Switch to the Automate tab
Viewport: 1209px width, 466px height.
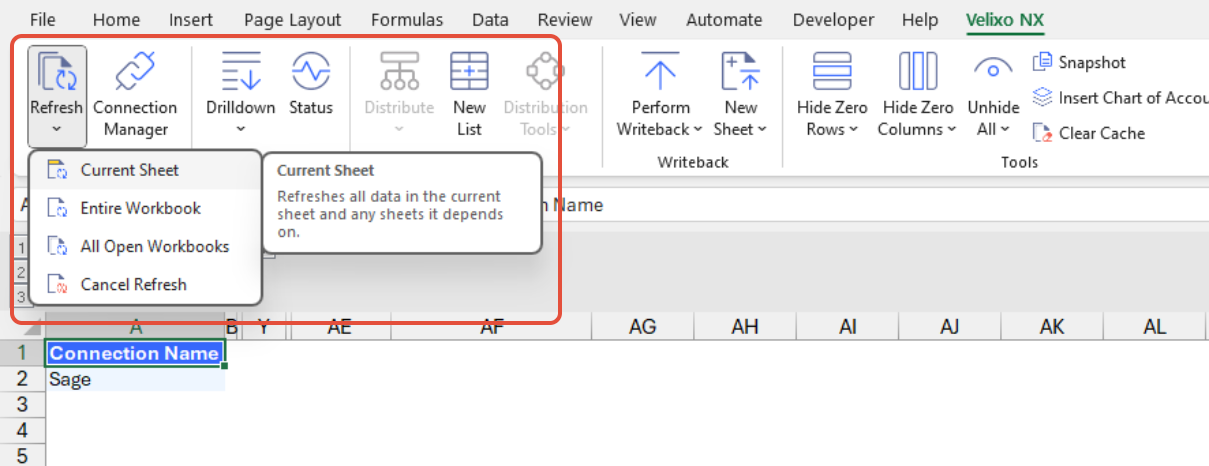pos(725,19)
